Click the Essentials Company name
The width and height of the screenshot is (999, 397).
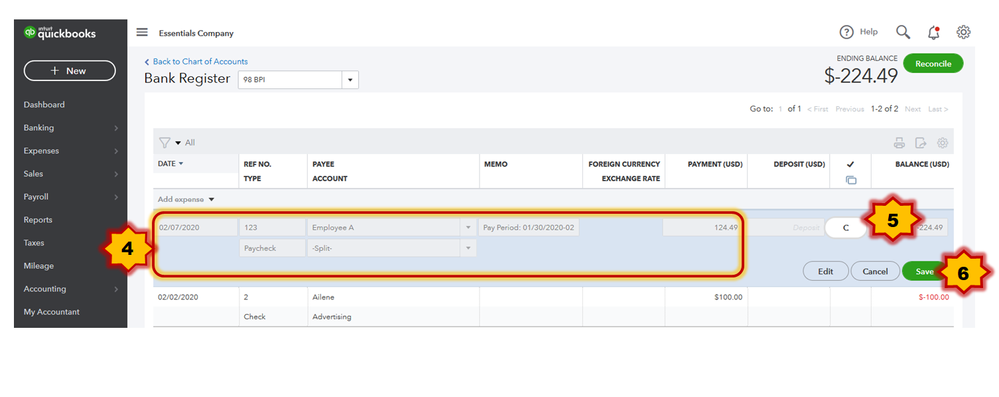point(196,33)
